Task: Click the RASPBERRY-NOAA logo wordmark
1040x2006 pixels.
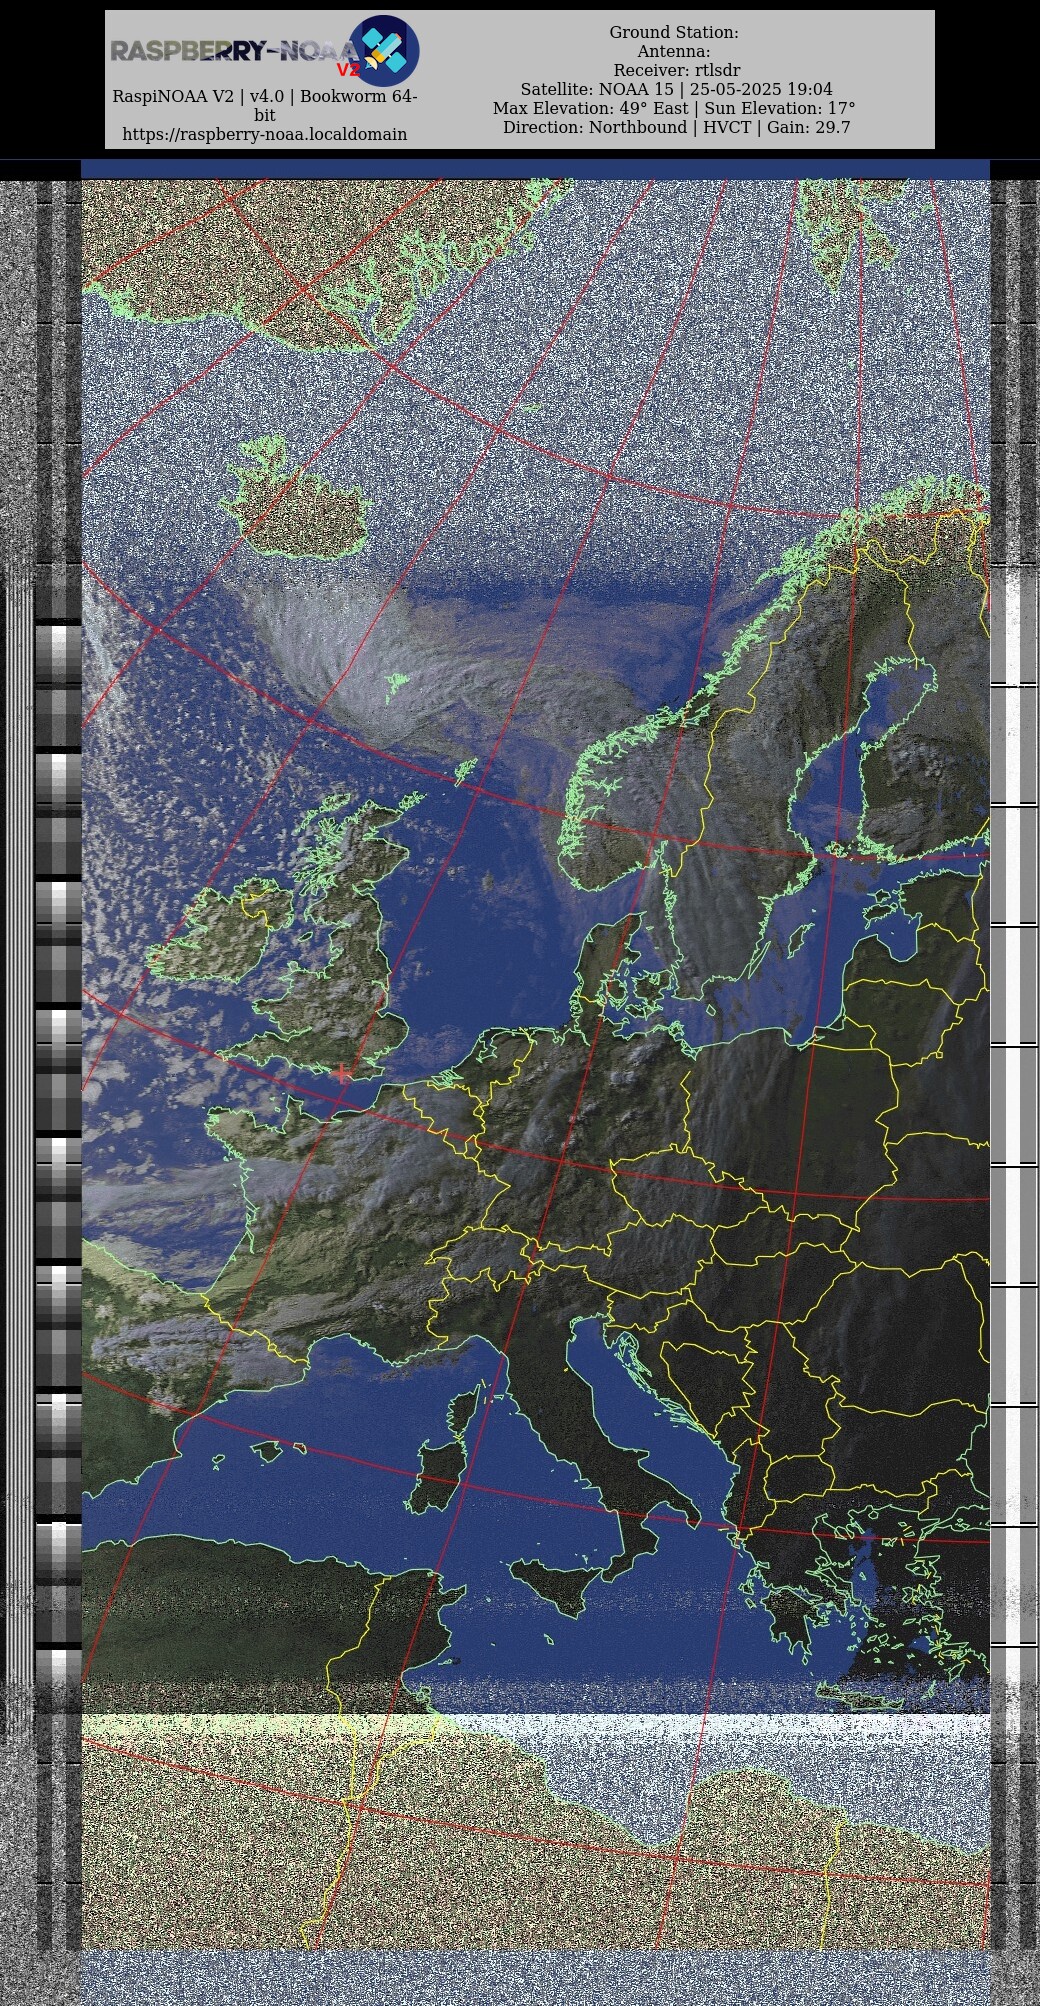Action: click(235, 51)
